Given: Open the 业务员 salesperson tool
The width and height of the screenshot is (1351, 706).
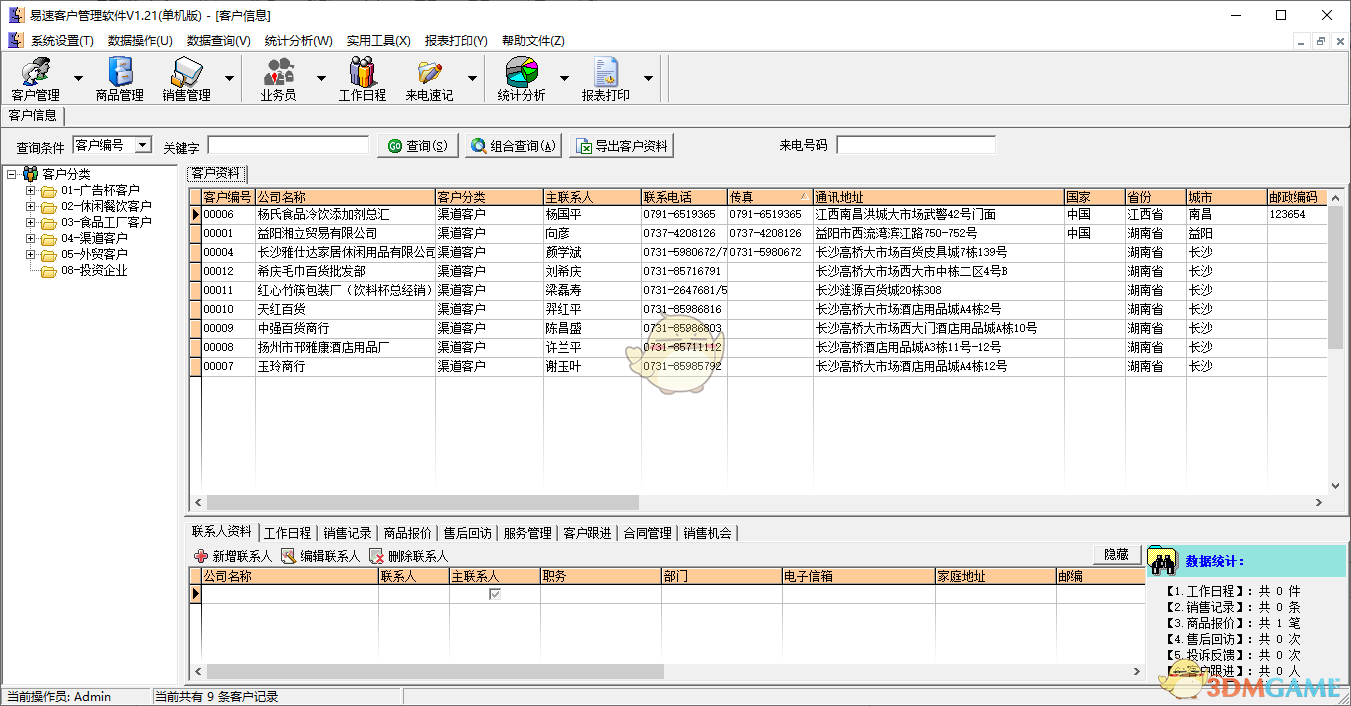Looking at the screenshot, I should coord(278,77).
